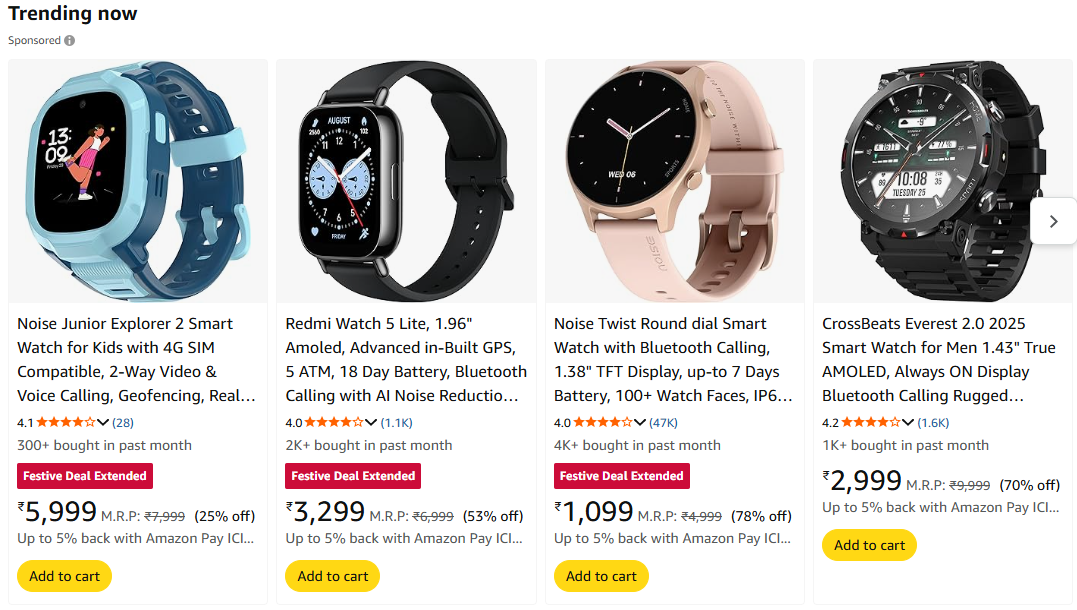Click the Sponsored info icon
The height and width of the screenshot is (610, 1077).
click(69, 41)
